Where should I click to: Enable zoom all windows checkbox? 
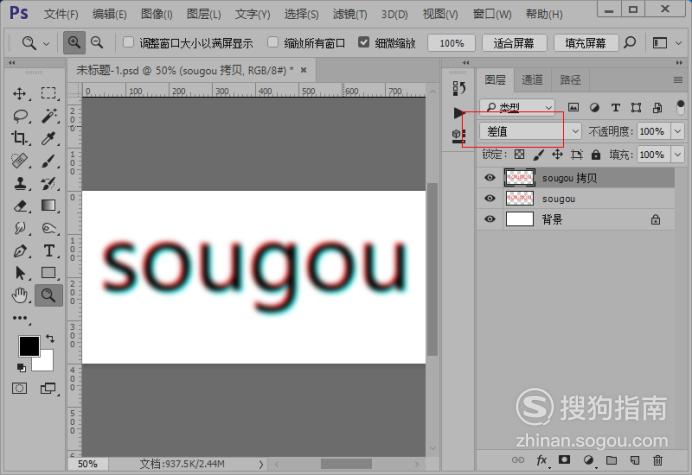[273, 42]
